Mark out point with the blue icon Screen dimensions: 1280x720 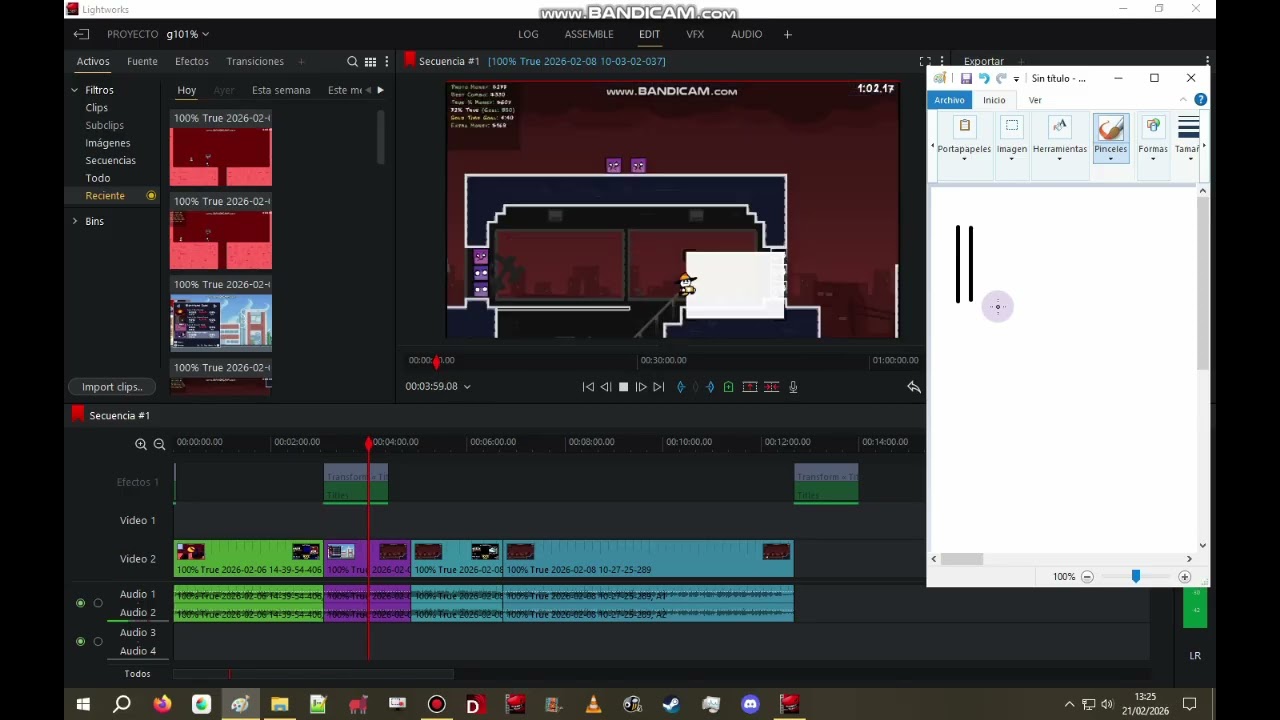point(710,387)
